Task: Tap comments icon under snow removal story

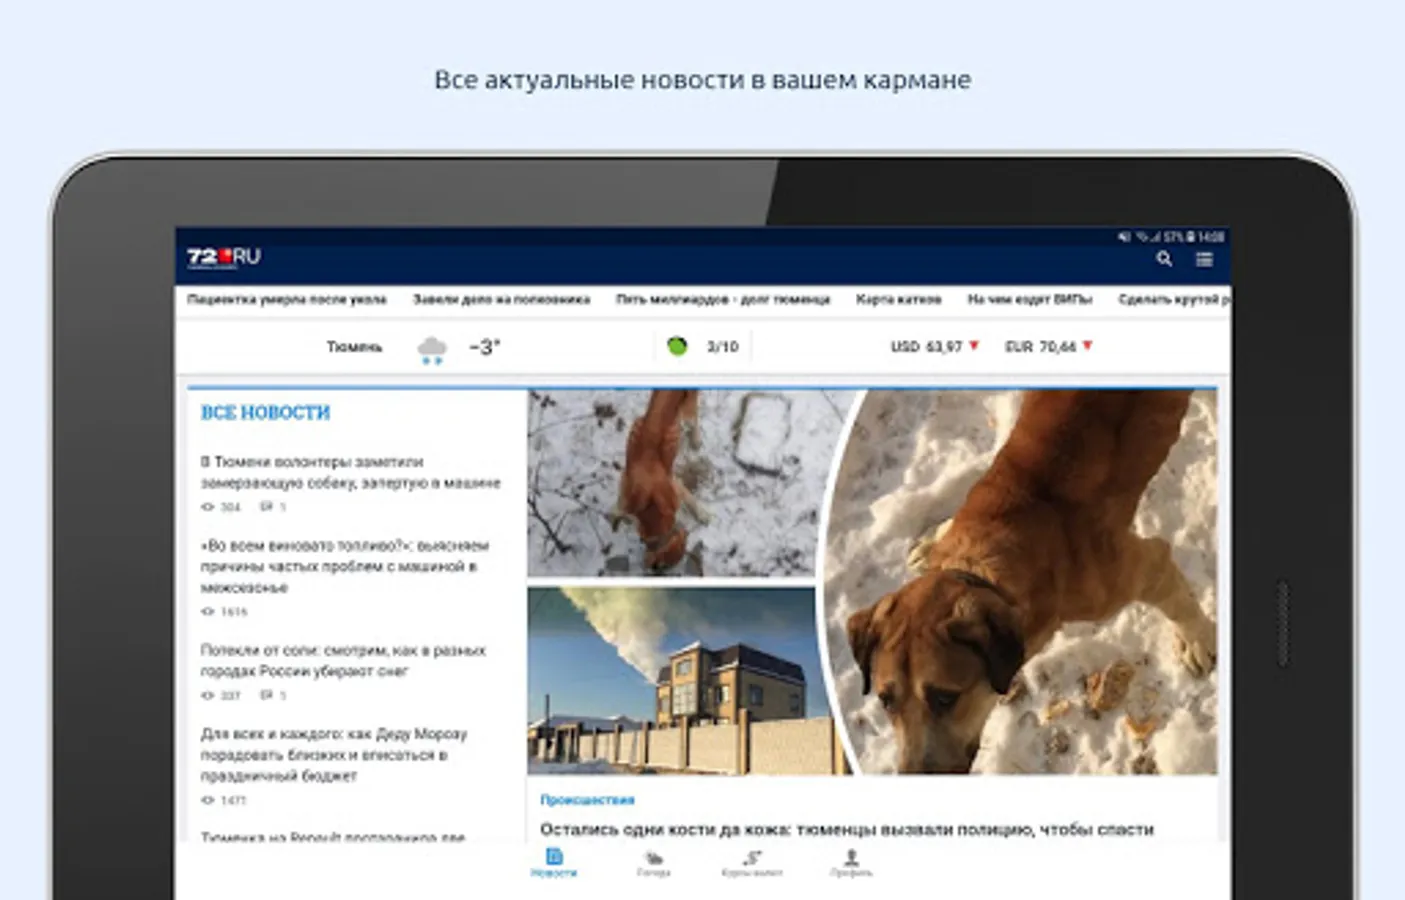Action: (266, 695)
